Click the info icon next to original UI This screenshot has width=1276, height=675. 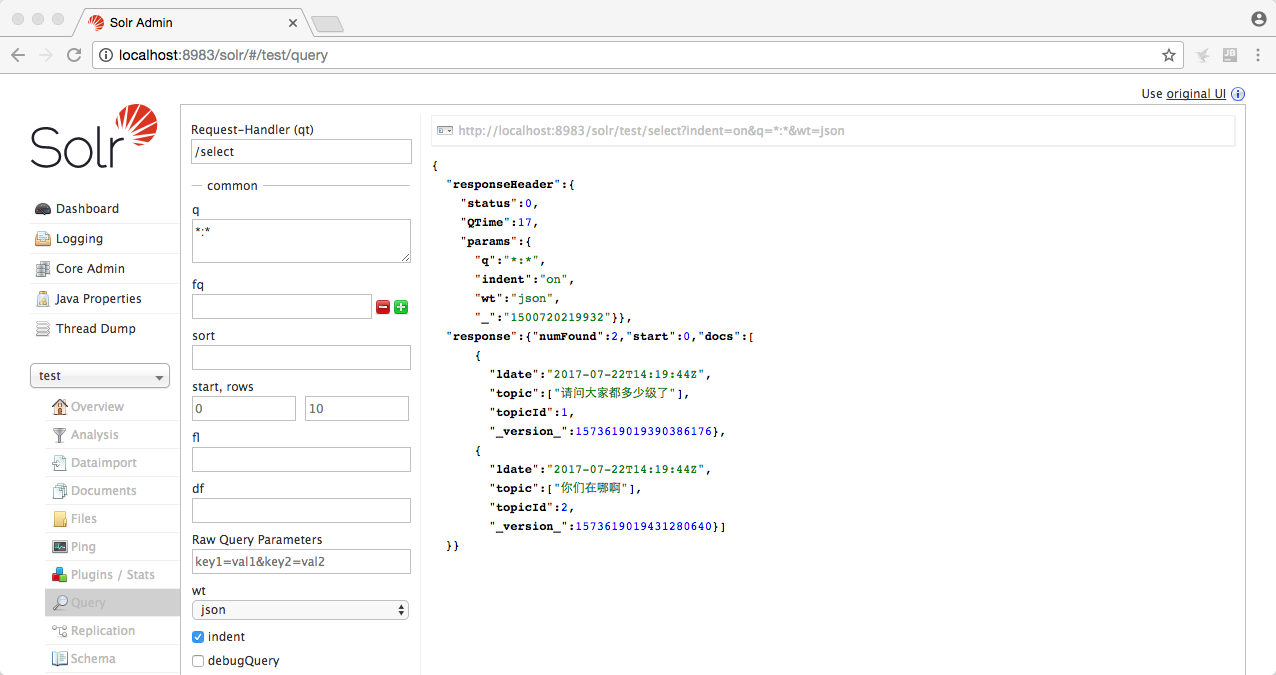point(1238,94)
